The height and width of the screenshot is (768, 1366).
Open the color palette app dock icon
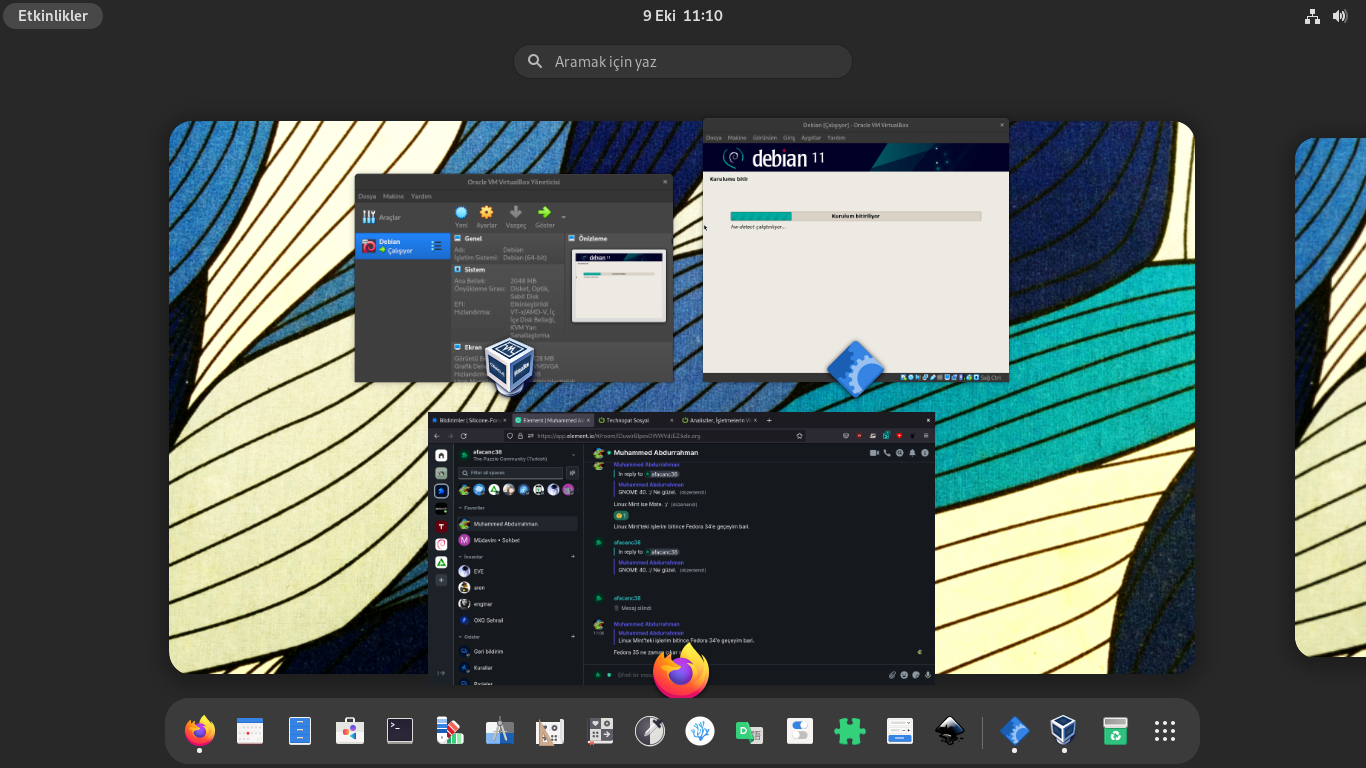[x=450, y=731]
